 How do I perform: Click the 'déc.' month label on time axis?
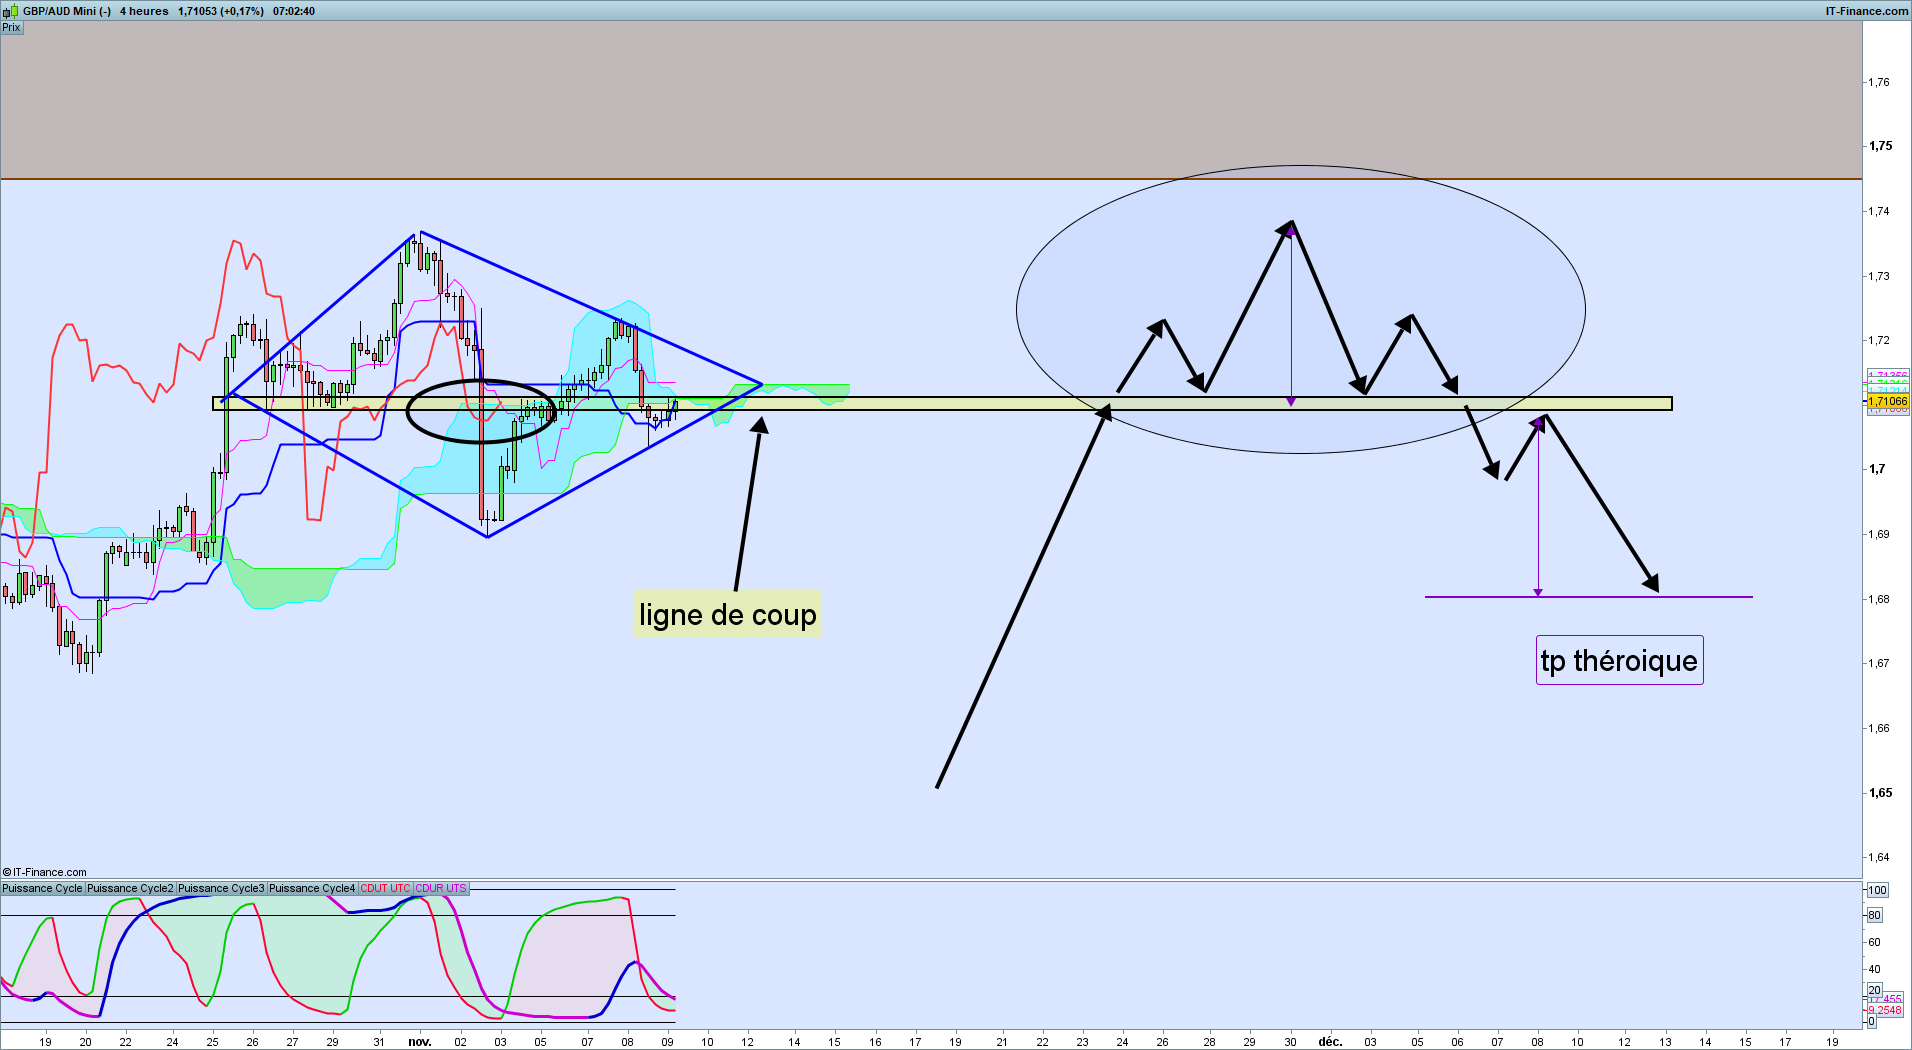[x=1330, y=1042]
